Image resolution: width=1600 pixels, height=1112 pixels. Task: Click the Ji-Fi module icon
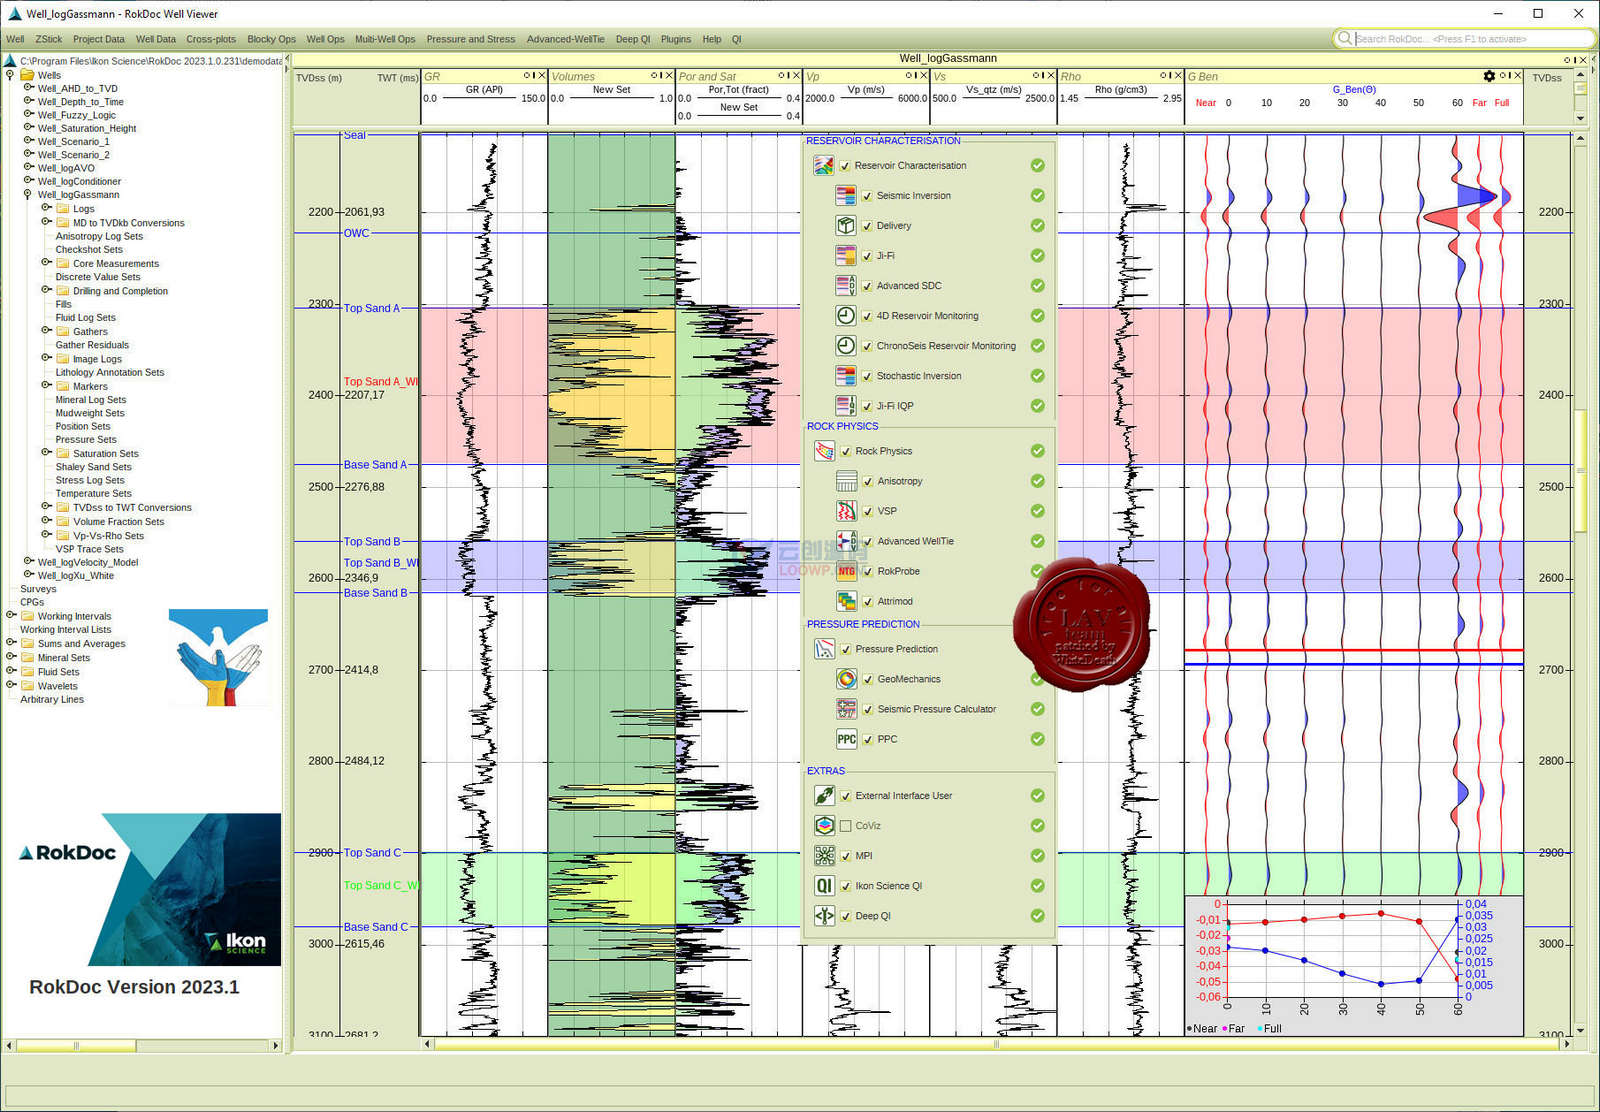[x=846, y=256]
